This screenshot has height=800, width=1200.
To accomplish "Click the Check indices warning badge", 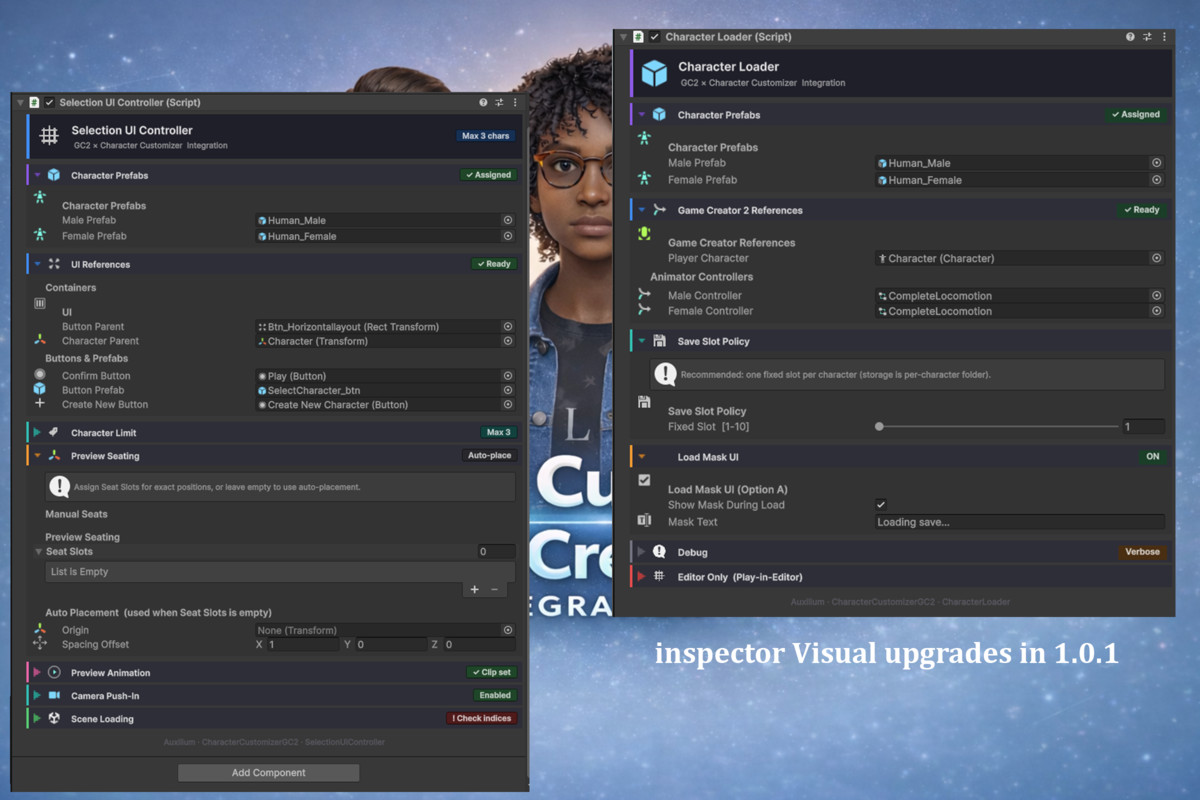I will pos(482,718).
